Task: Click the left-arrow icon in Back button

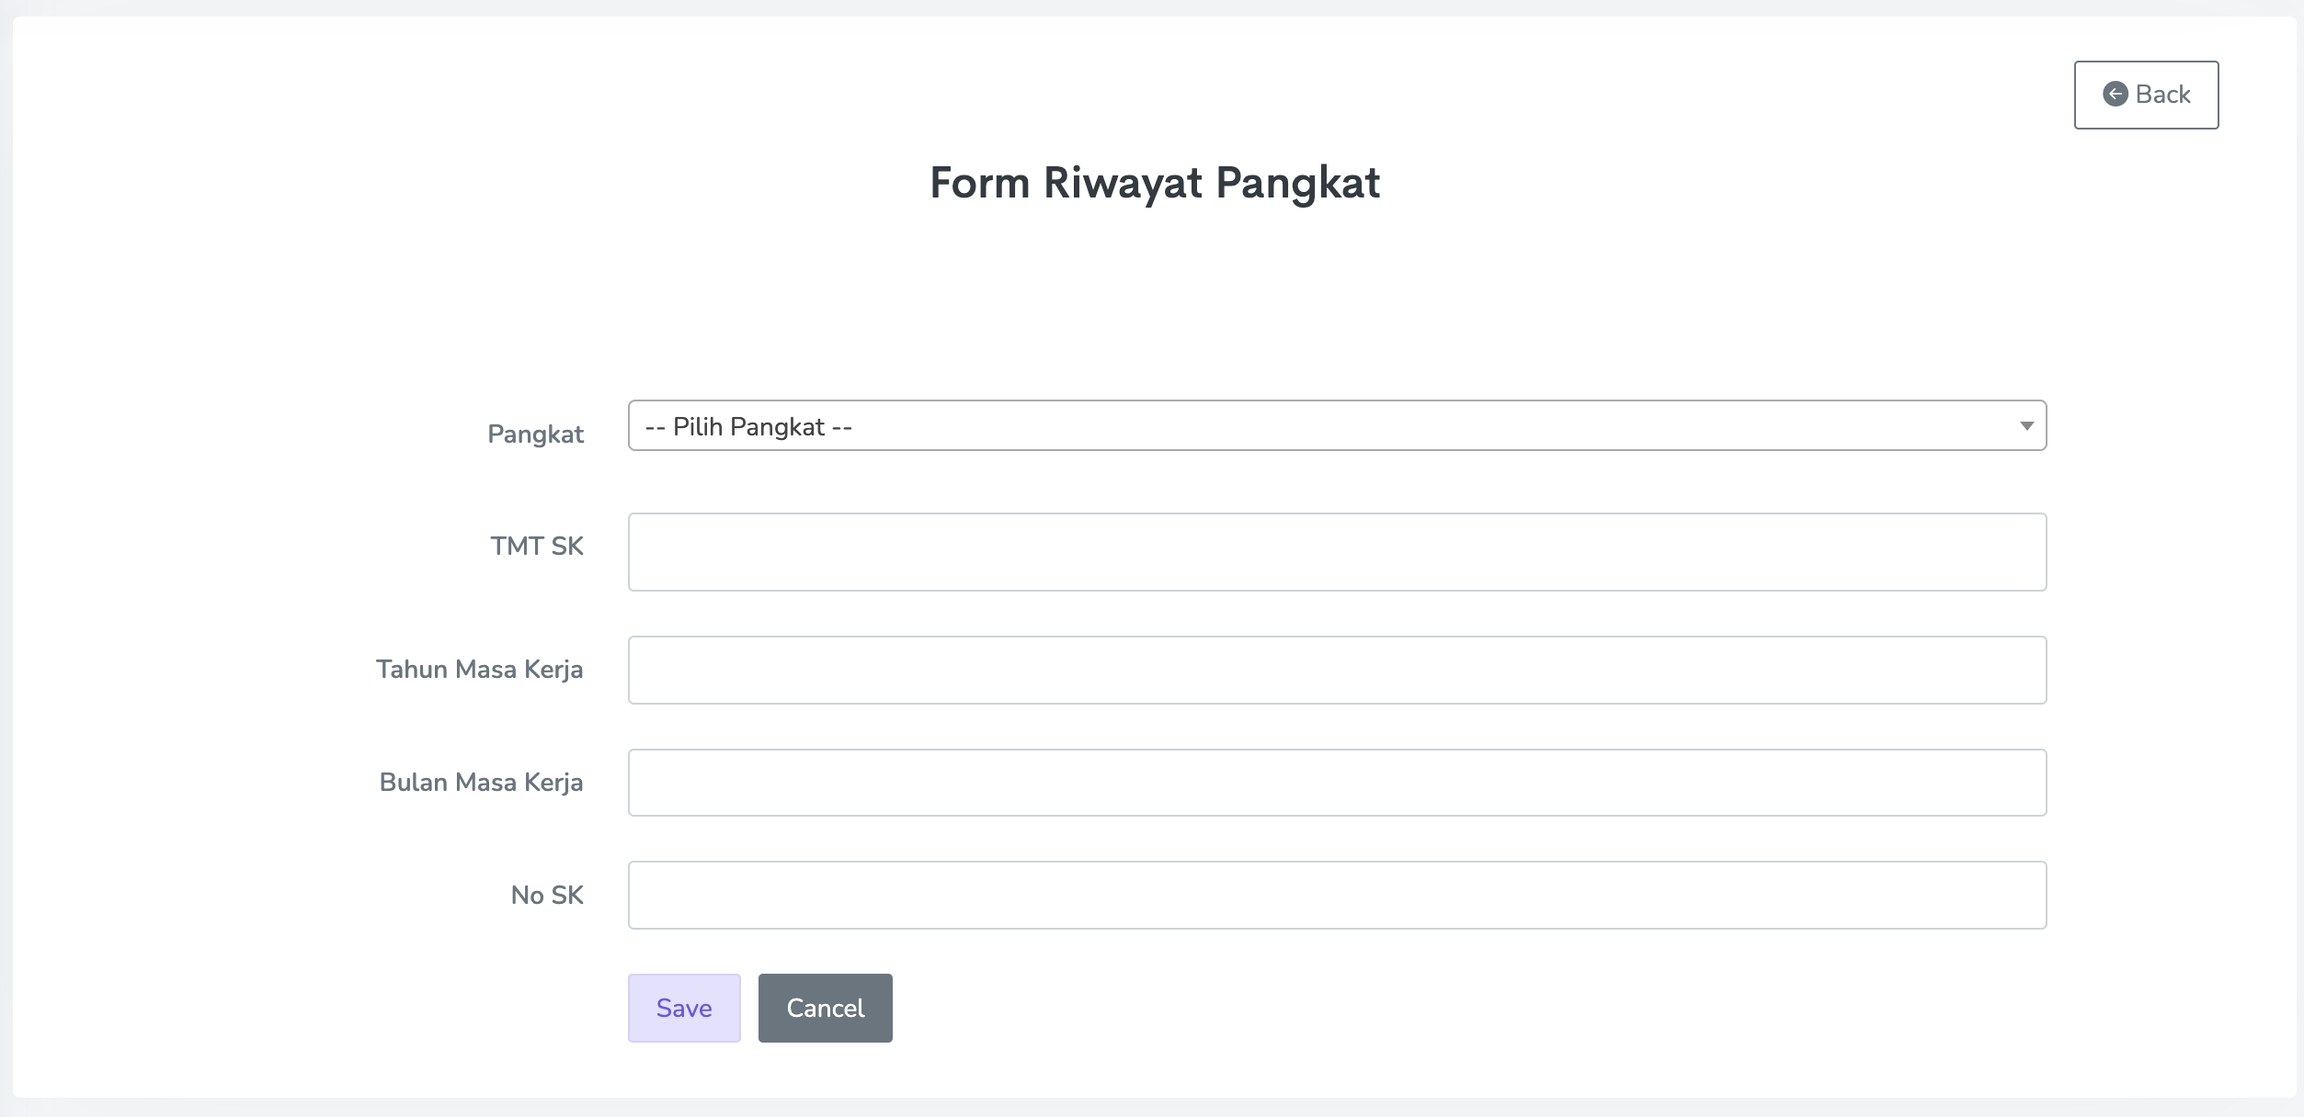Action: click(2114, 94)
